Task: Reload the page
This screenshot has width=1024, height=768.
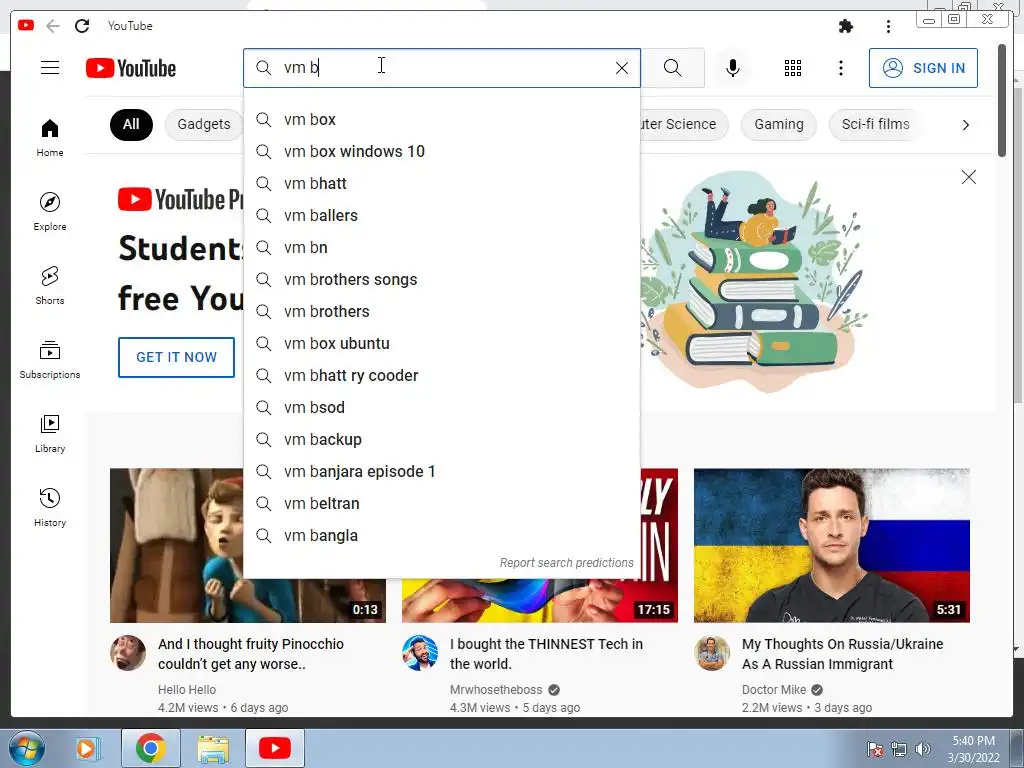Action: 82,25
